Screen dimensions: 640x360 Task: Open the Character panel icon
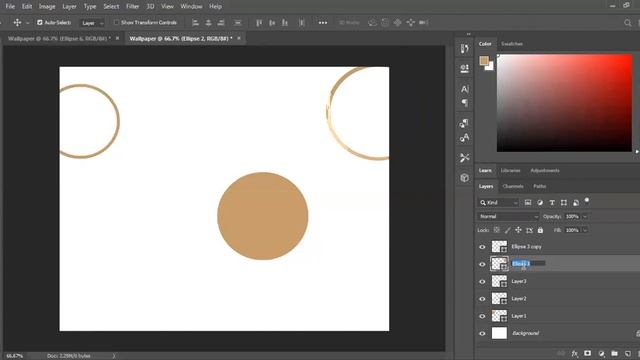pos(464,89)
